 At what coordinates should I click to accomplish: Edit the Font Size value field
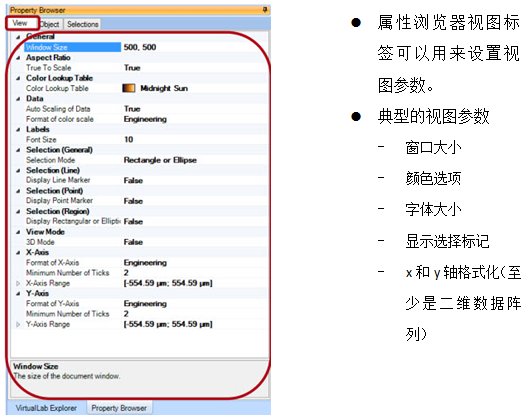(195, 140)
